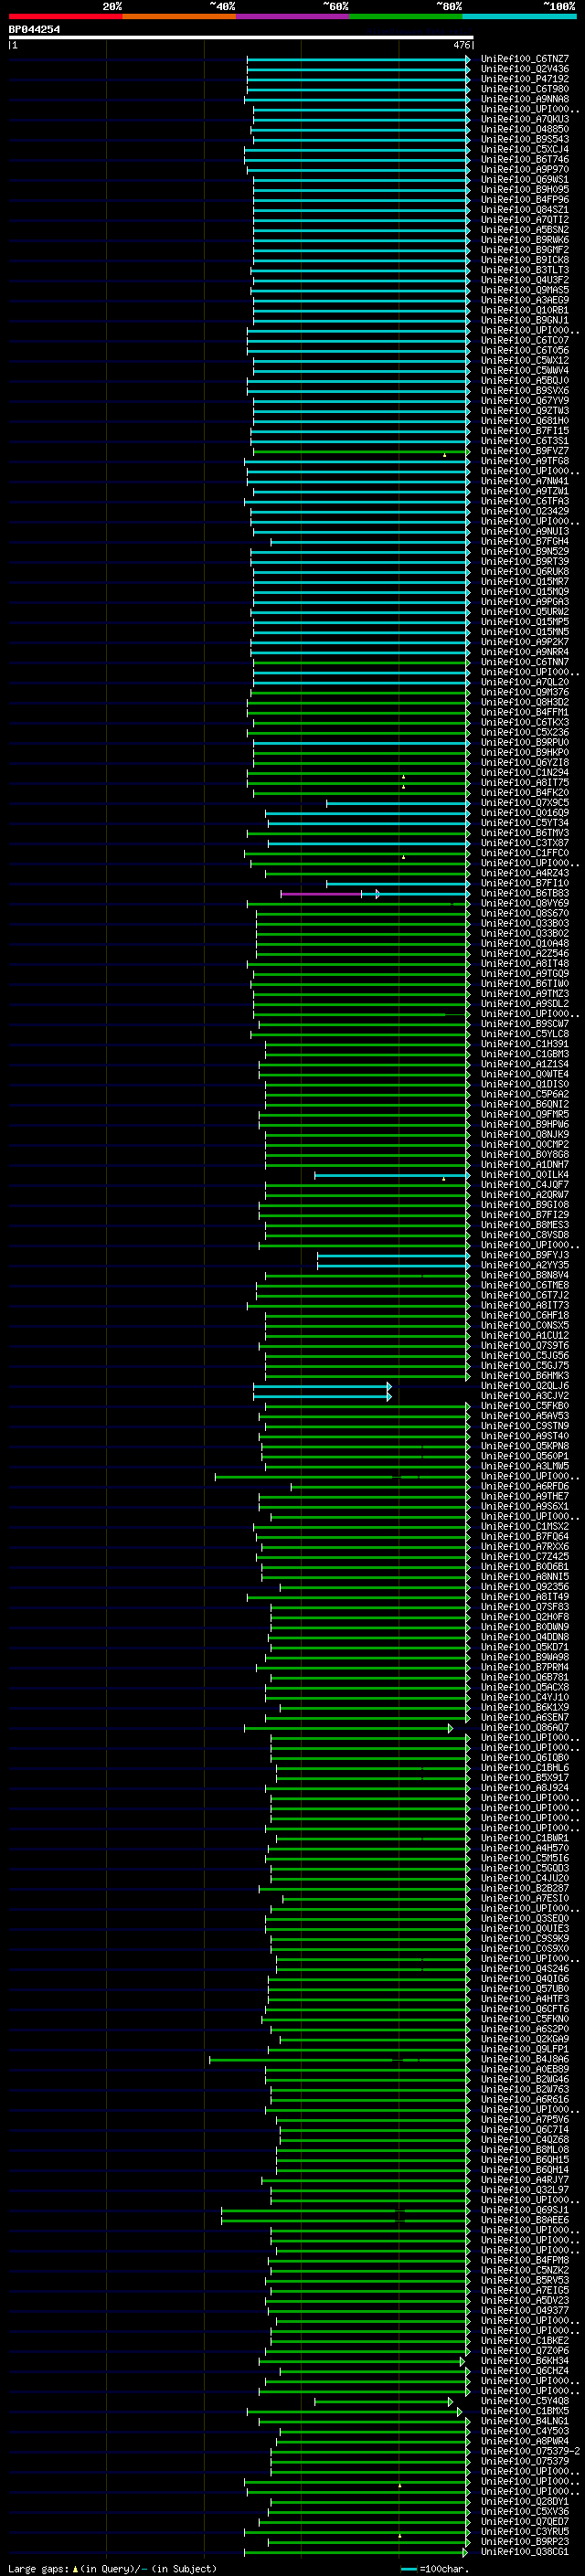Click entry UniRef100_B9SCW7
Screen dimensions: 585x2576
(x=524, y=1024)
